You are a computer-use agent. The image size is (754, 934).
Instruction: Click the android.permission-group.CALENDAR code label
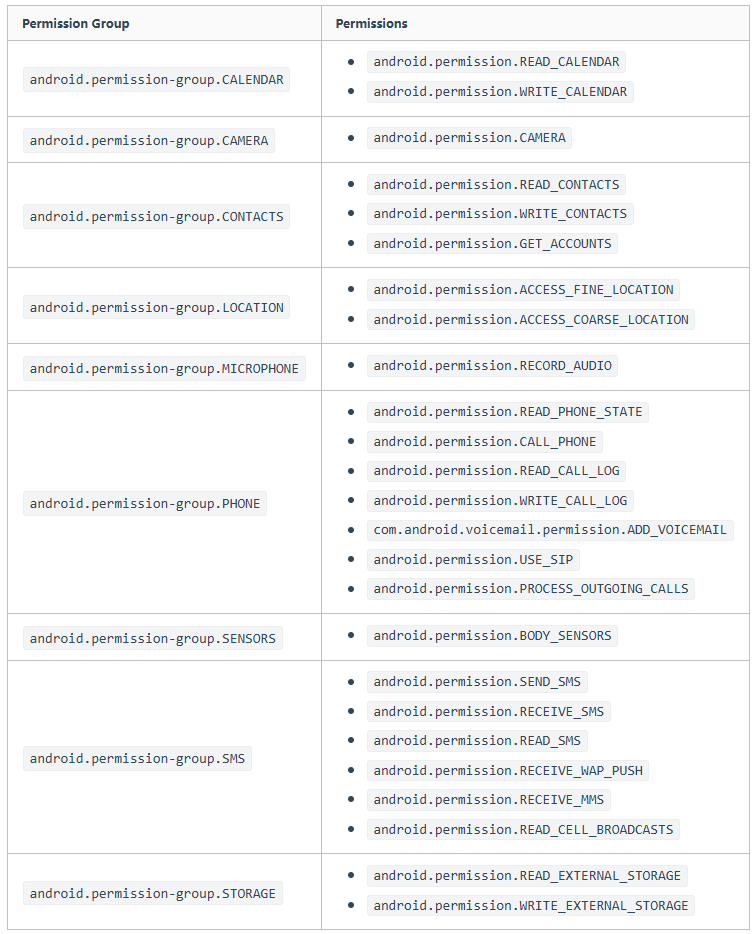click(156, 80)
